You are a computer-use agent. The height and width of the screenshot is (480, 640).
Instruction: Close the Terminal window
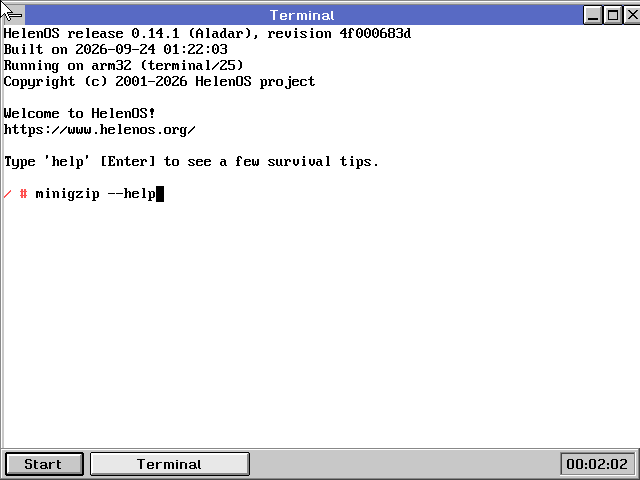pos(632,15)
